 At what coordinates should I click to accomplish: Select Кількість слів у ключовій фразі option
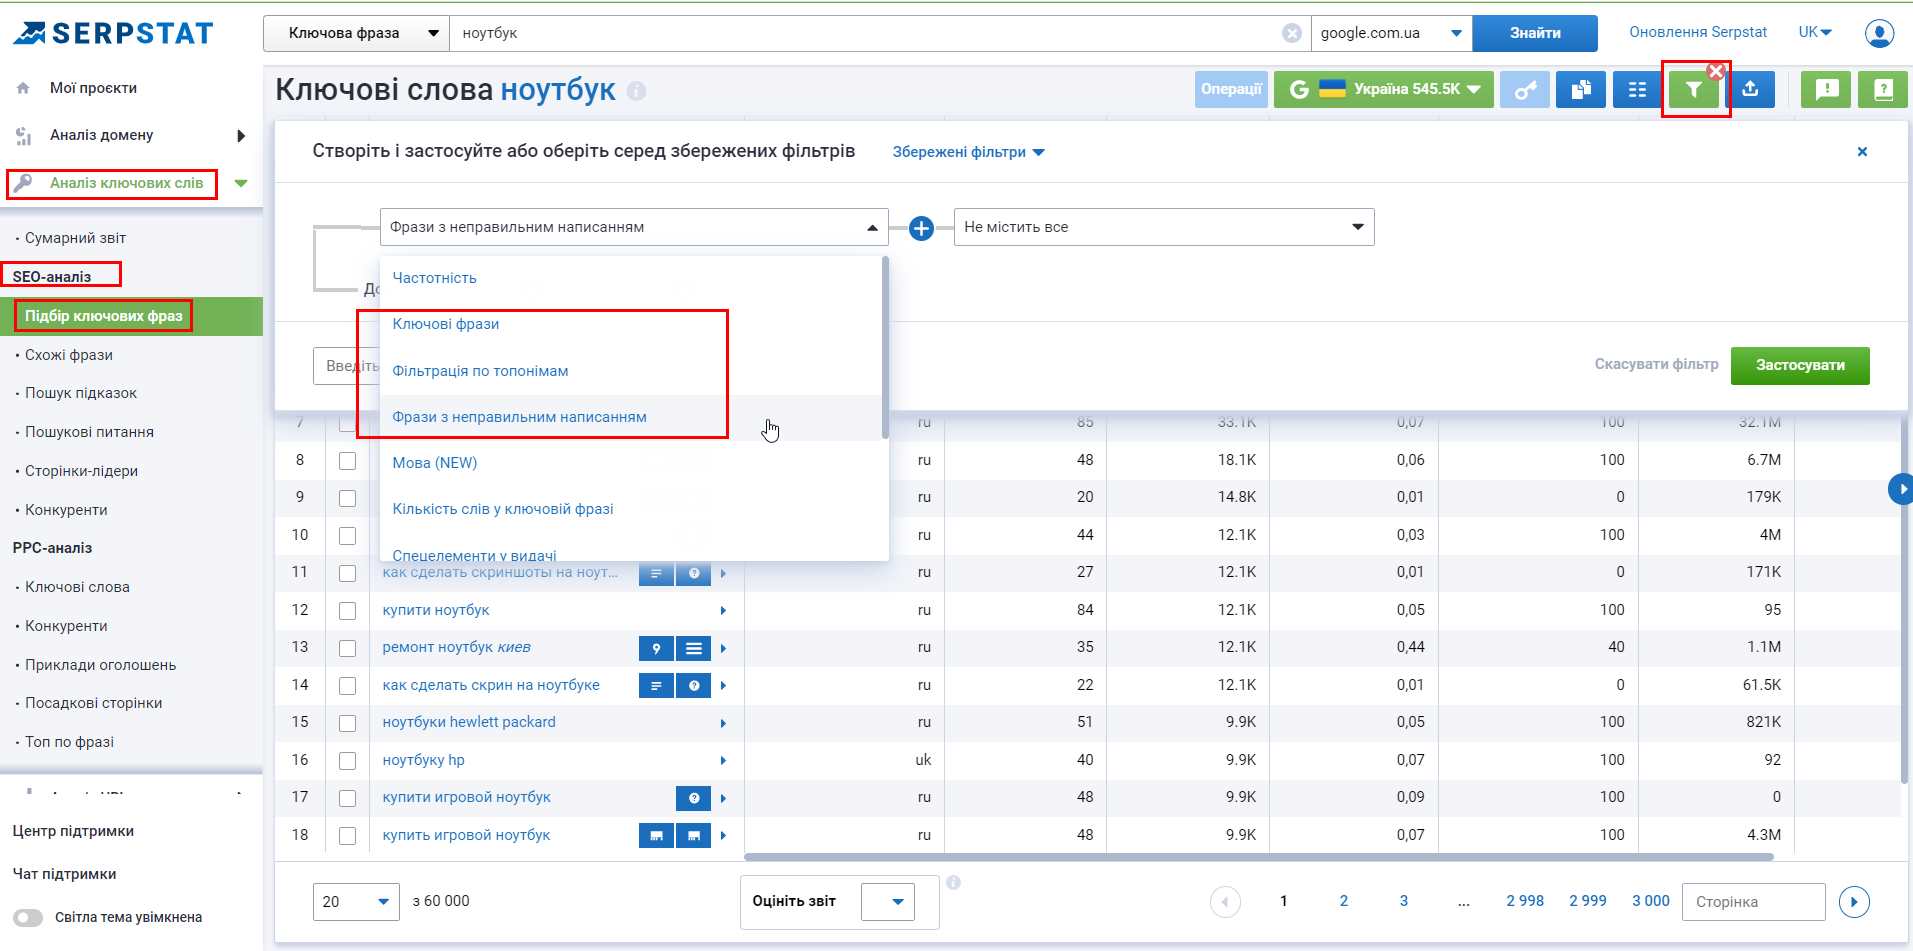click(x=503, y=509)
